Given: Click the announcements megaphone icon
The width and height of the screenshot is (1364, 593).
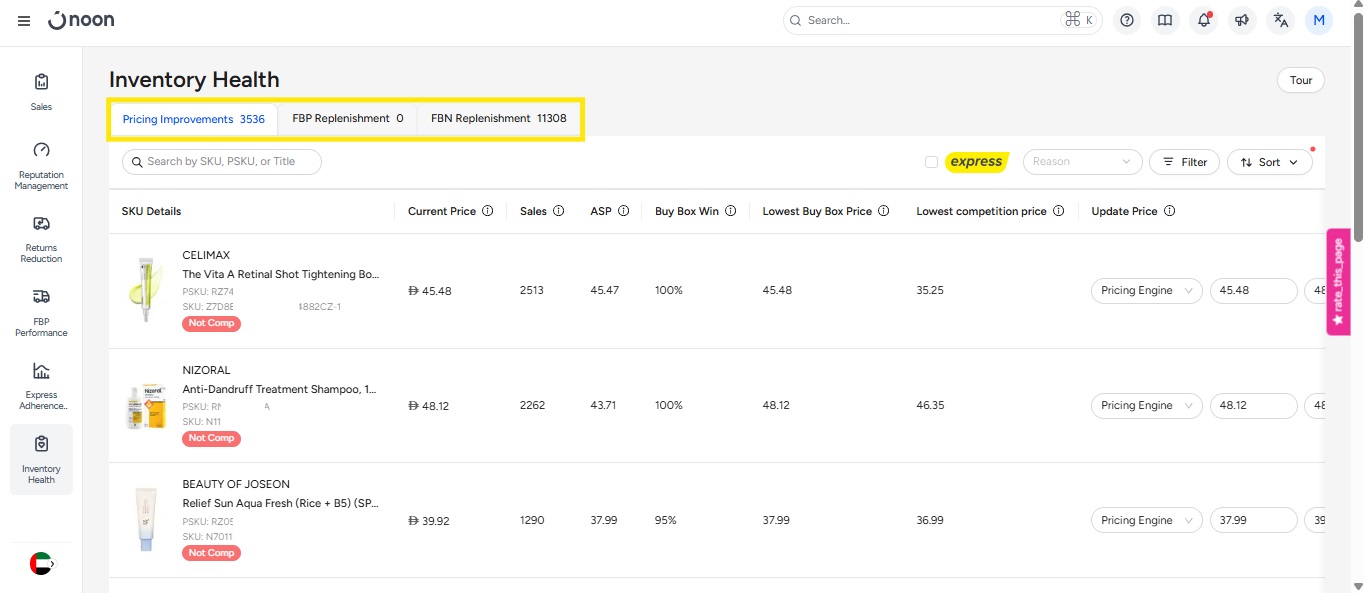Looking at the screenshot, I should 1242,20.
